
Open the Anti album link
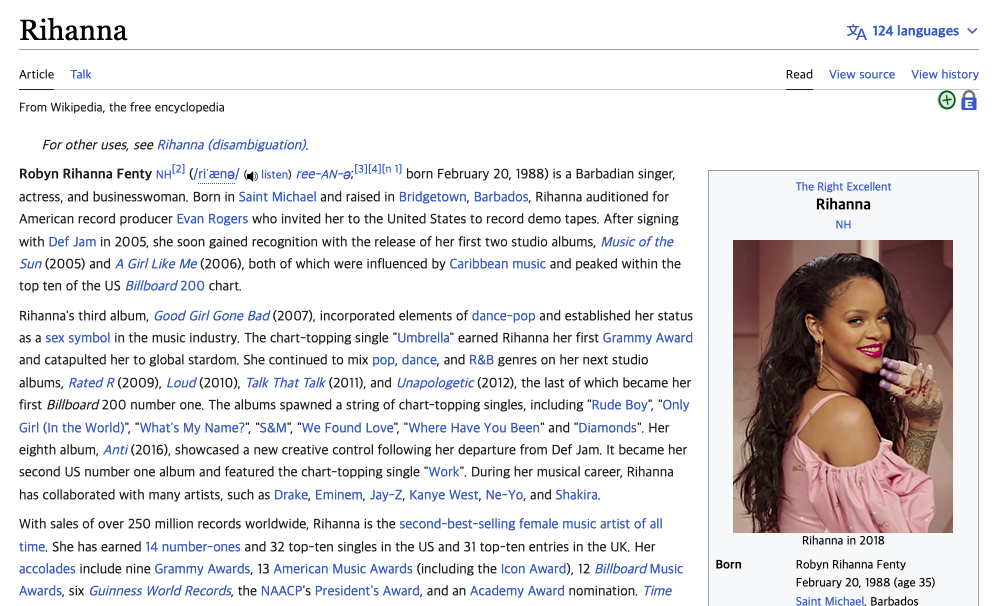[x=116, y=450]
